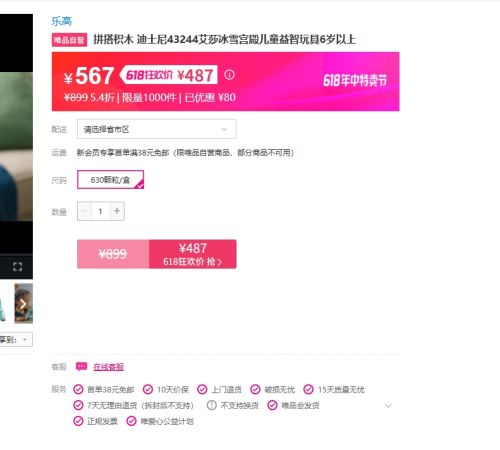Select the 630颗粒/盒 size option
The width and height of the screenshot is (500, 450).
110,180
